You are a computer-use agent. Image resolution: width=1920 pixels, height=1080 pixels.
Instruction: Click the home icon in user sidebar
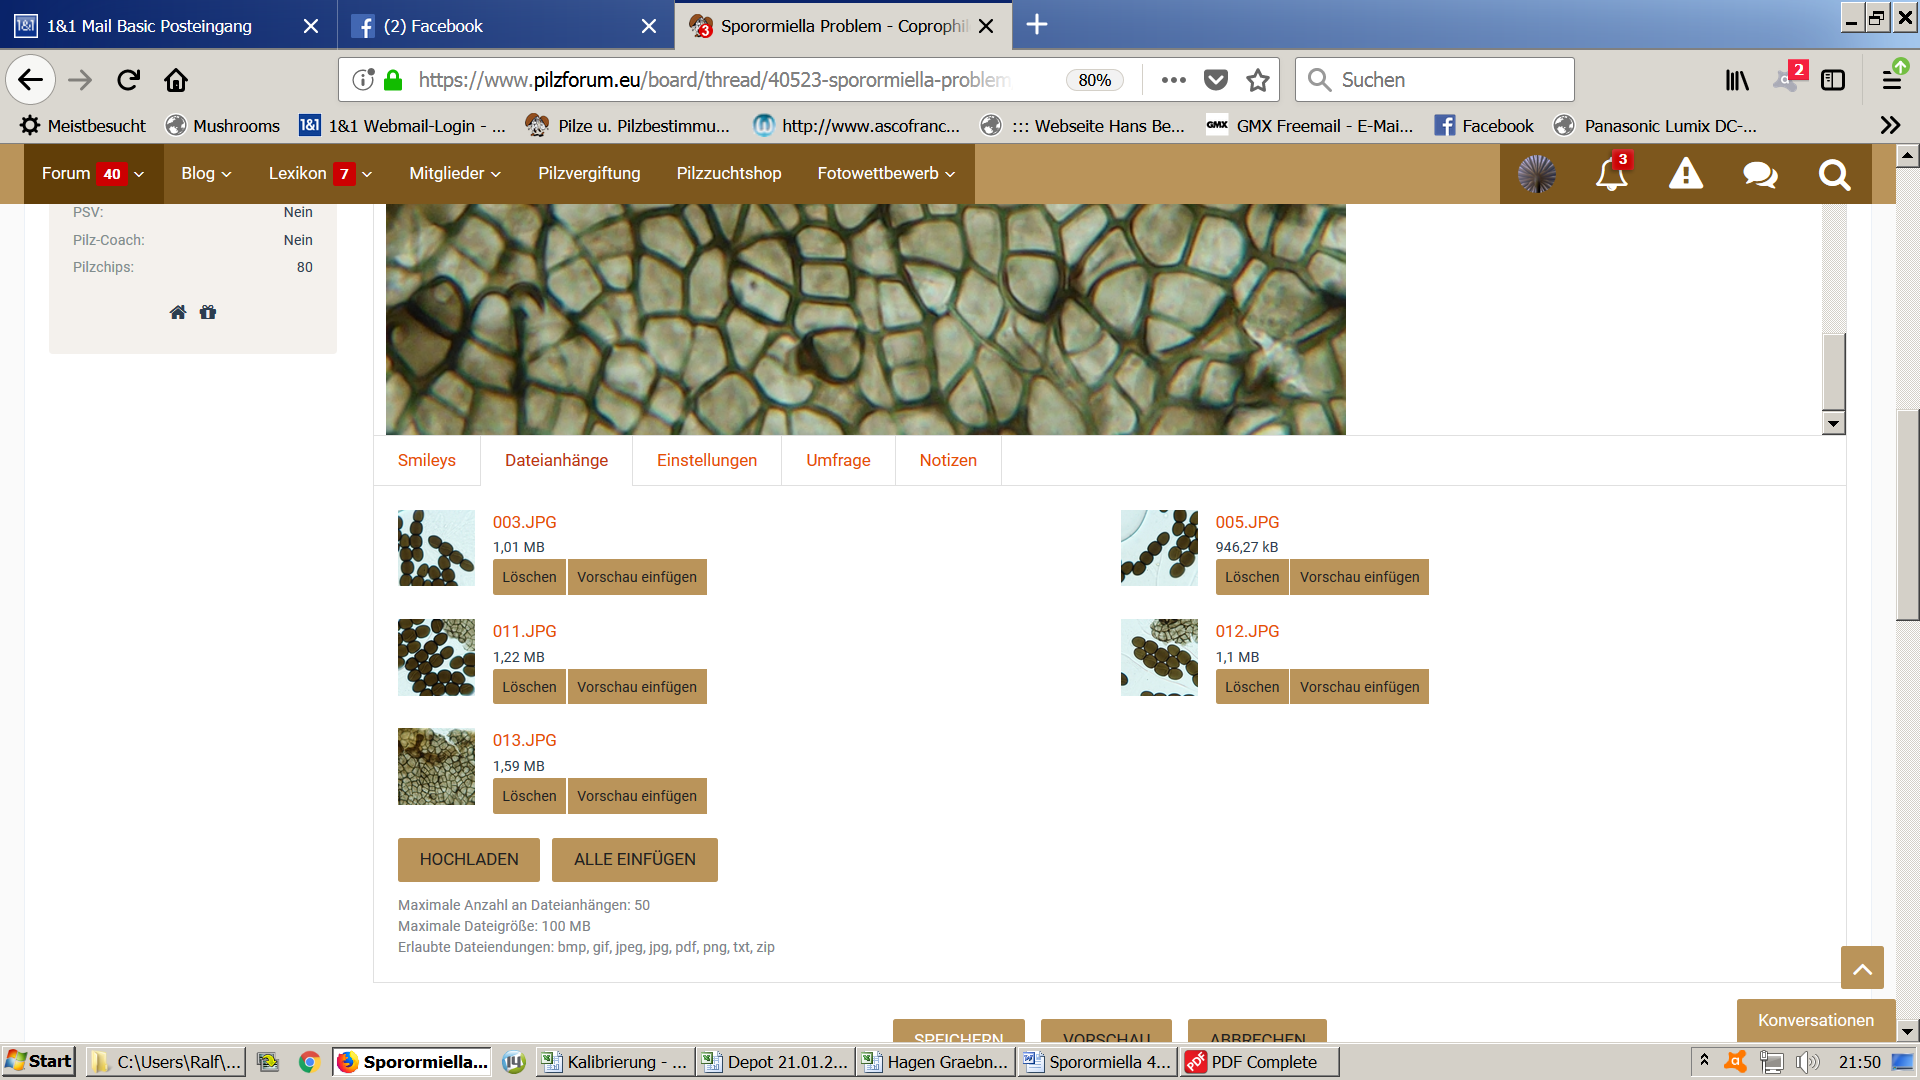(178, 312)
